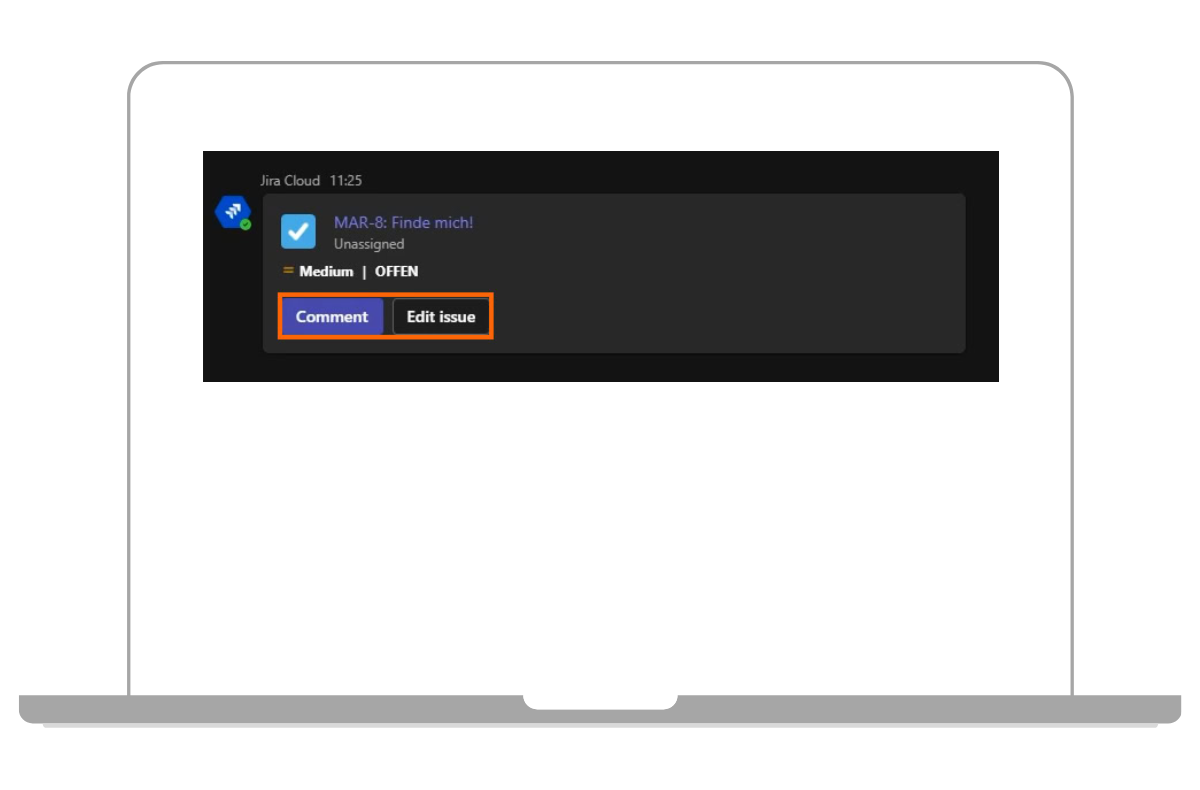Open the 'Finde mich!' issue title
1200x790 pixels.
click(x=430, y=222)
